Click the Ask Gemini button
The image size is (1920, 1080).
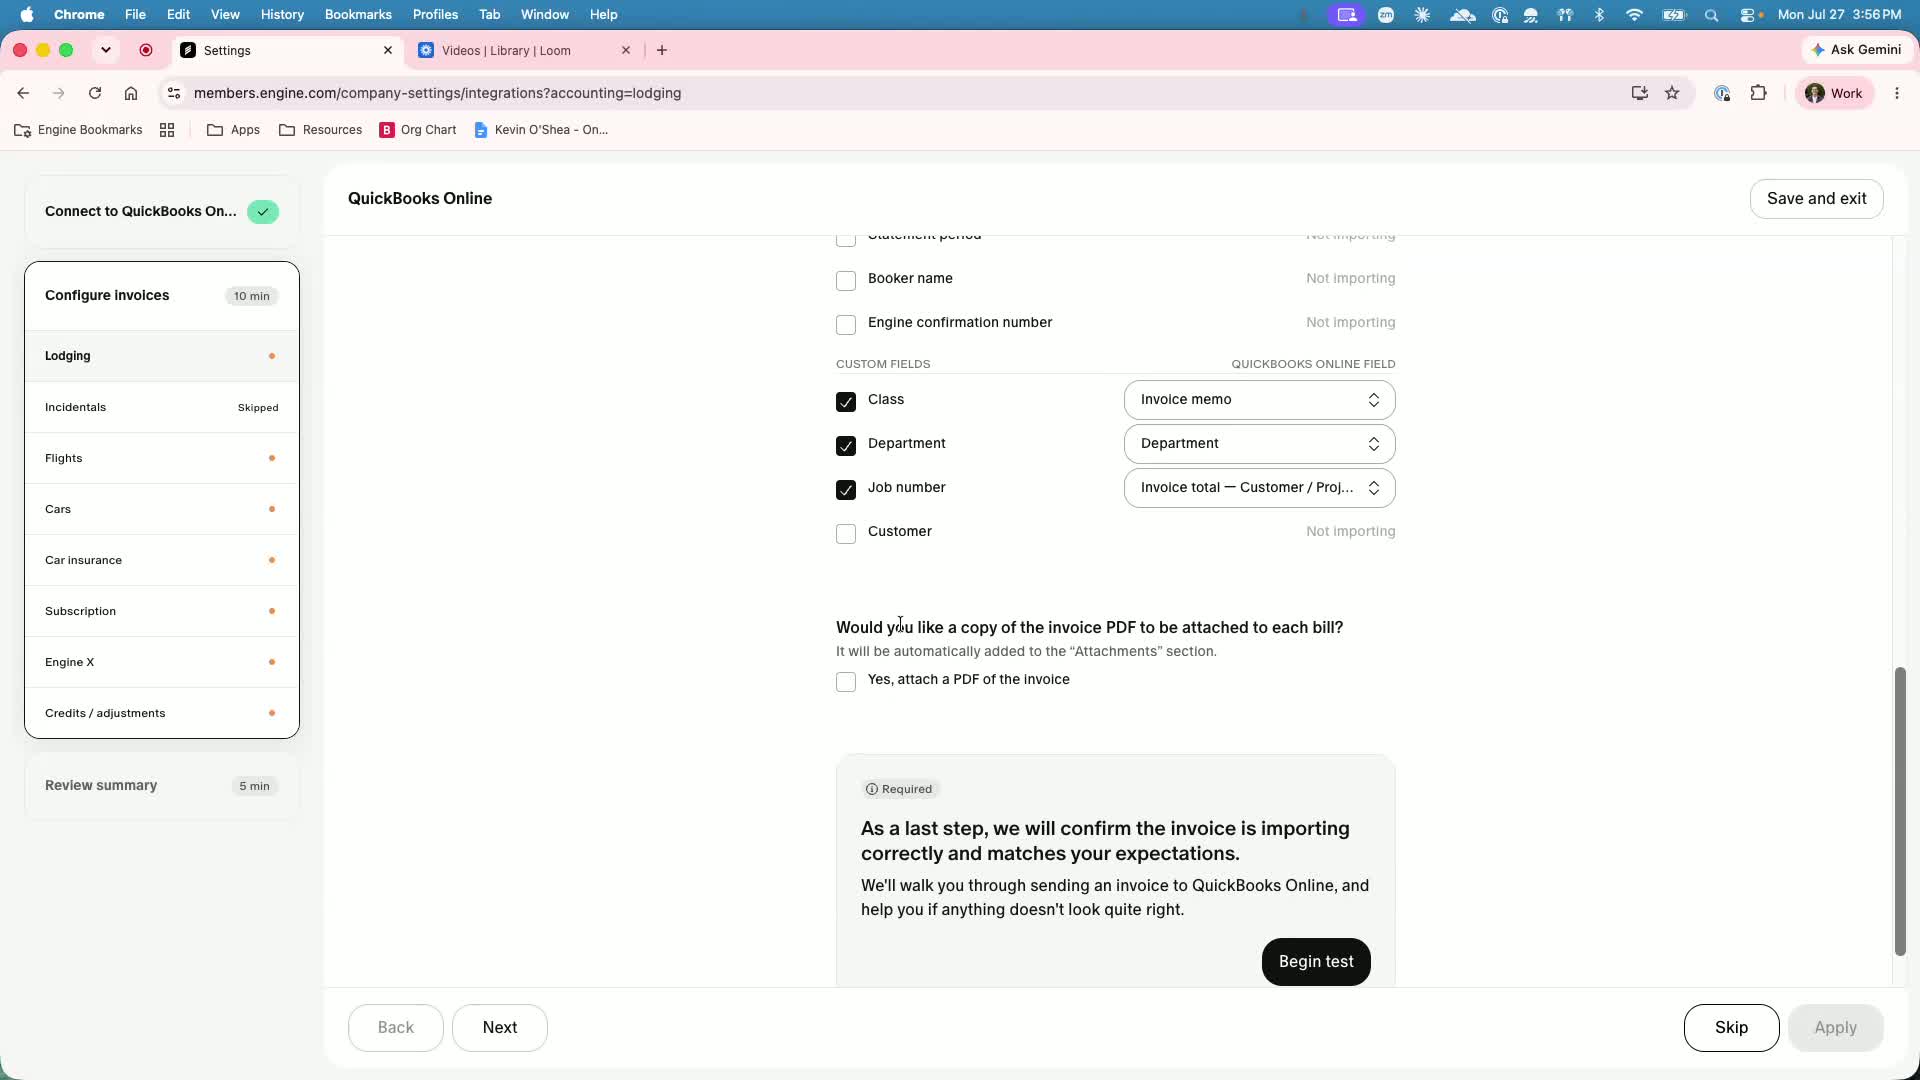[1856, 50]
